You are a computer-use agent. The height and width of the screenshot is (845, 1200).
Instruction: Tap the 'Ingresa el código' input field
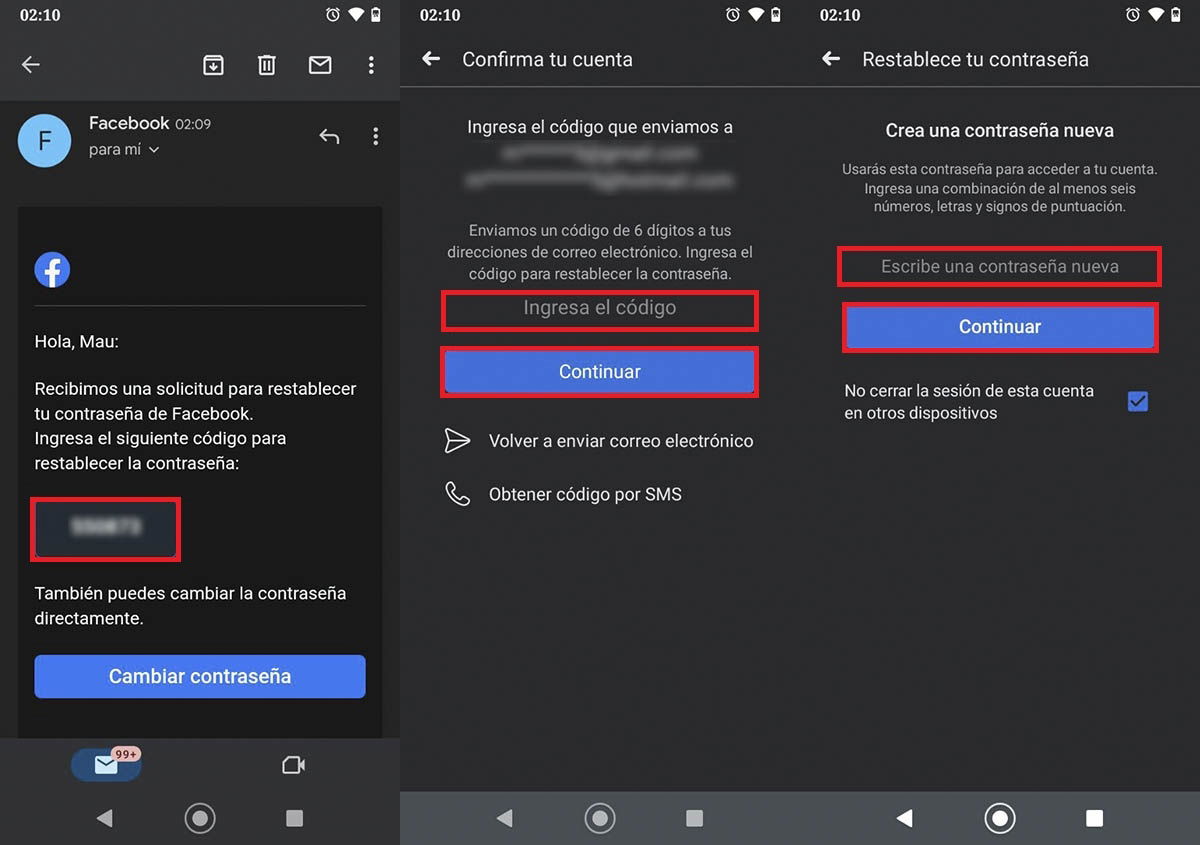(599, 311)
